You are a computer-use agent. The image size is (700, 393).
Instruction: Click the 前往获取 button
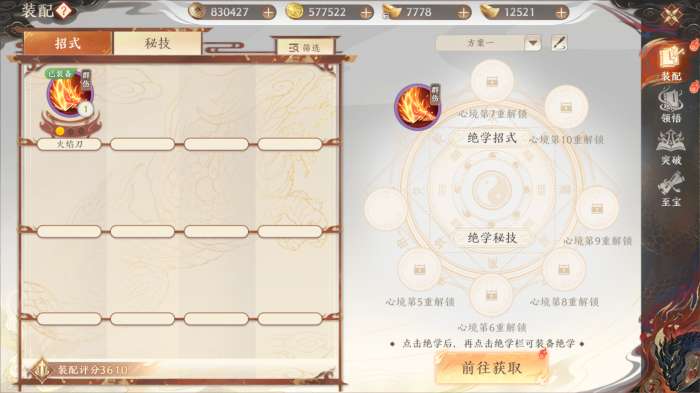(492, 368)
